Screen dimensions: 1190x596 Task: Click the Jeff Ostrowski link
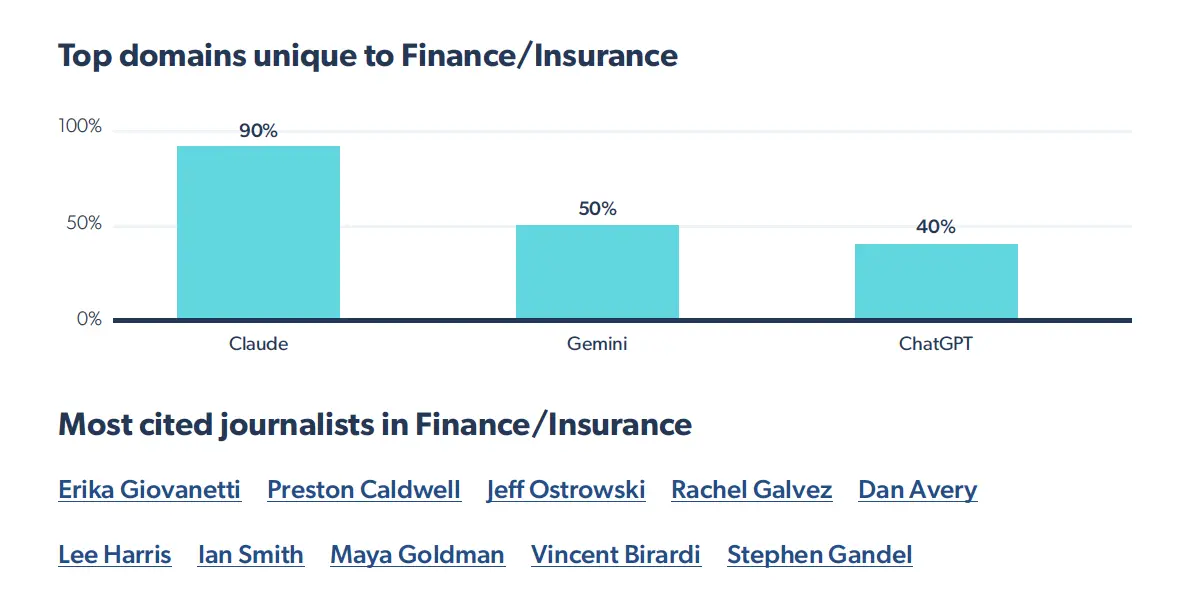coord(566,490)
